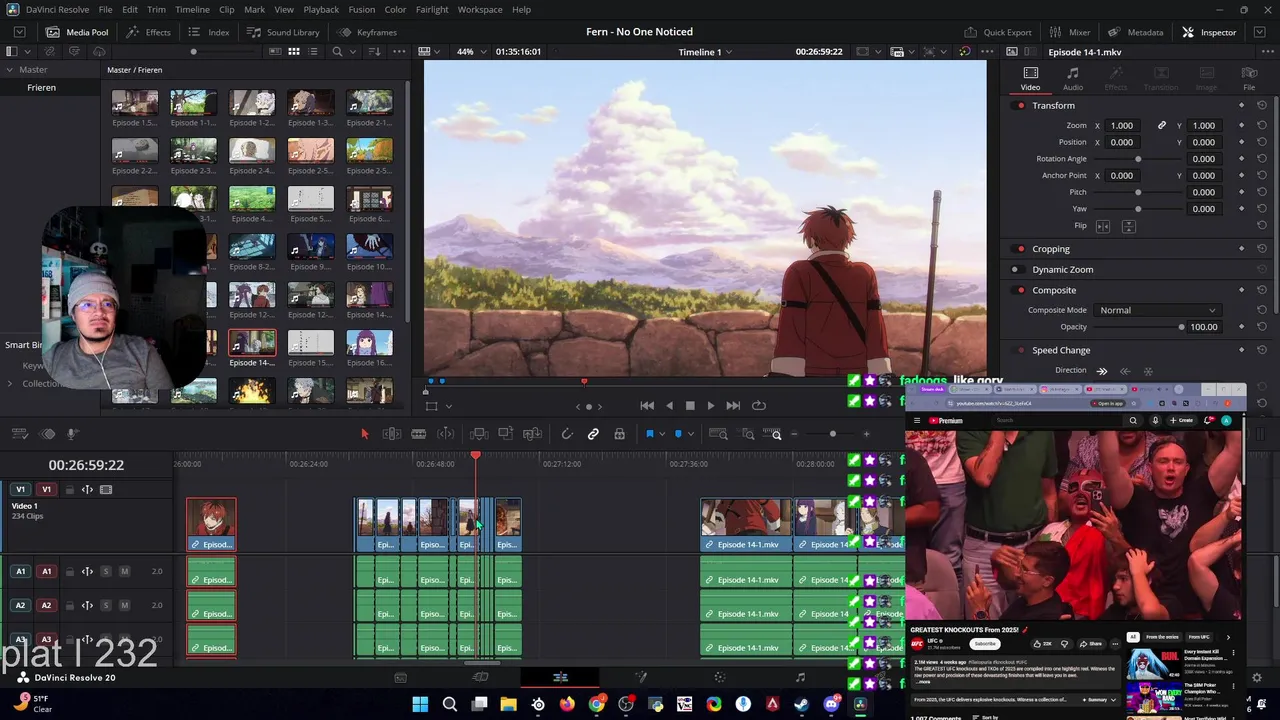Click the viewer Stop button

[x=690, y=406]
